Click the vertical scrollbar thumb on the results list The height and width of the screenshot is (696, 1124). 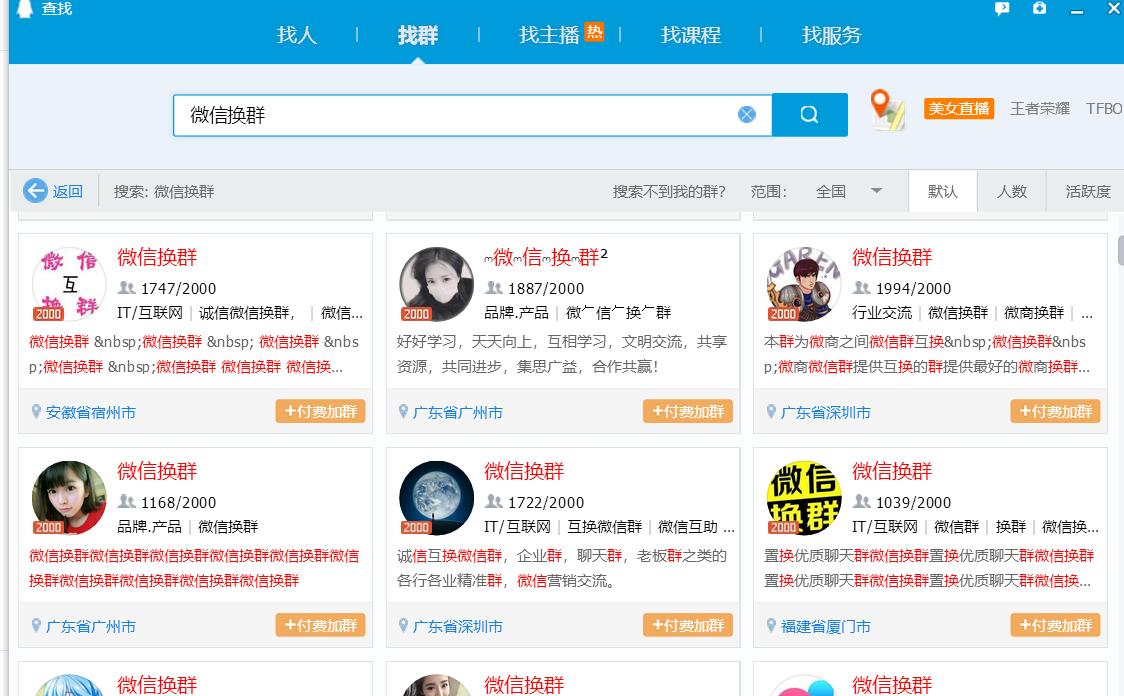(x=1120, y=249)
